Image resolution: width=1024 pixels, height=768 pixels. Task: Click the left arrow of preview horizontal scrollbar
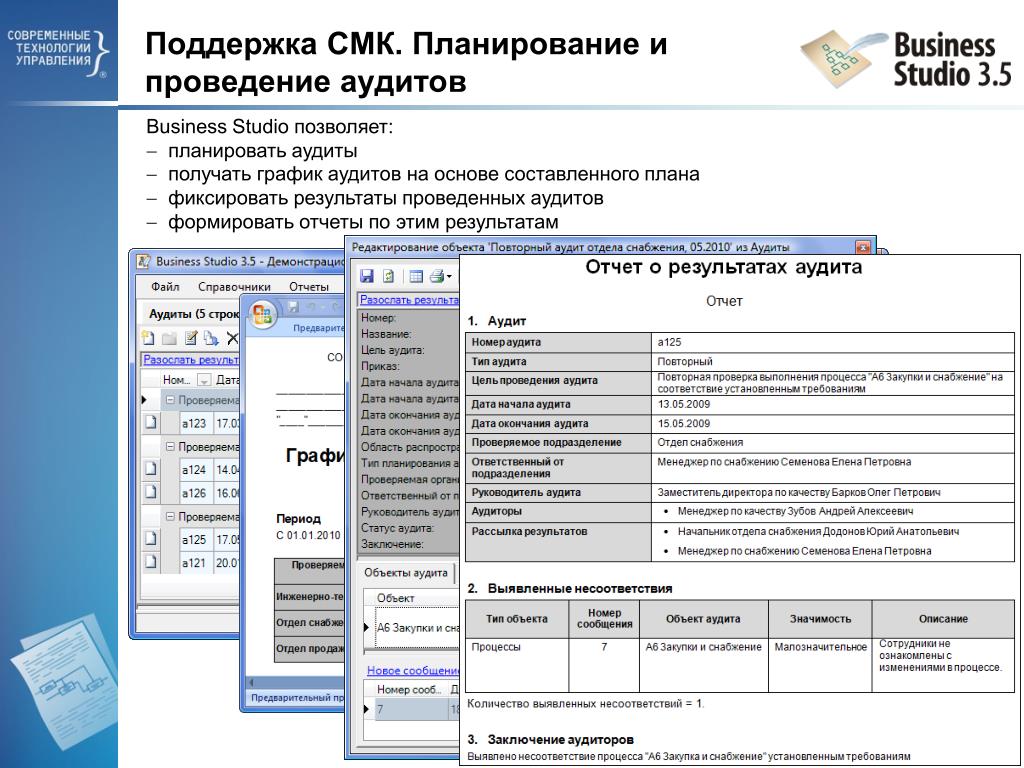(x=251, y=682)
